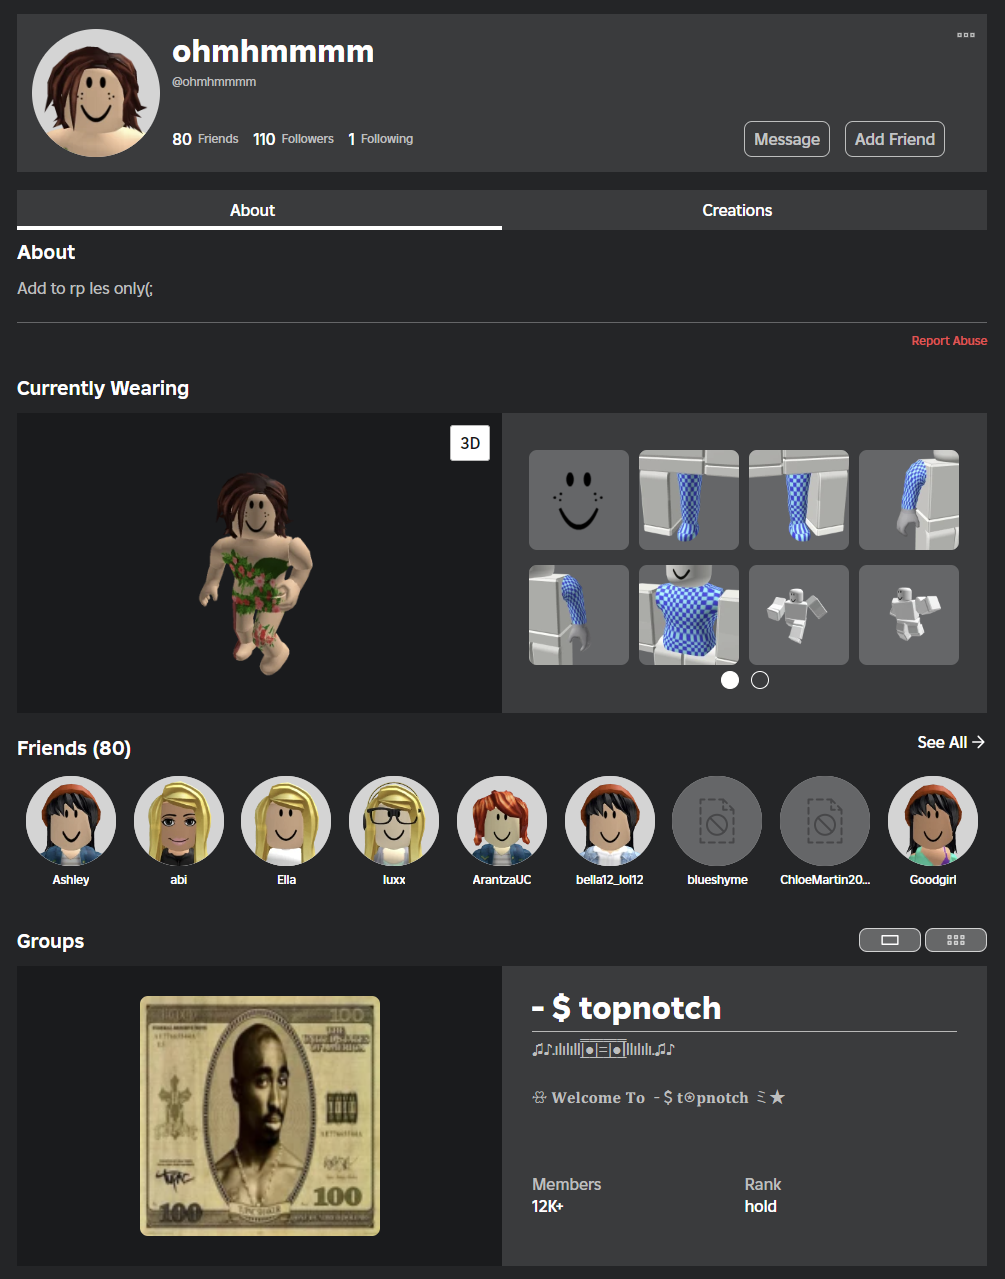Open friend Ashley's avatar
This screenshot has height=1279, width=1005.
[71, 821]
